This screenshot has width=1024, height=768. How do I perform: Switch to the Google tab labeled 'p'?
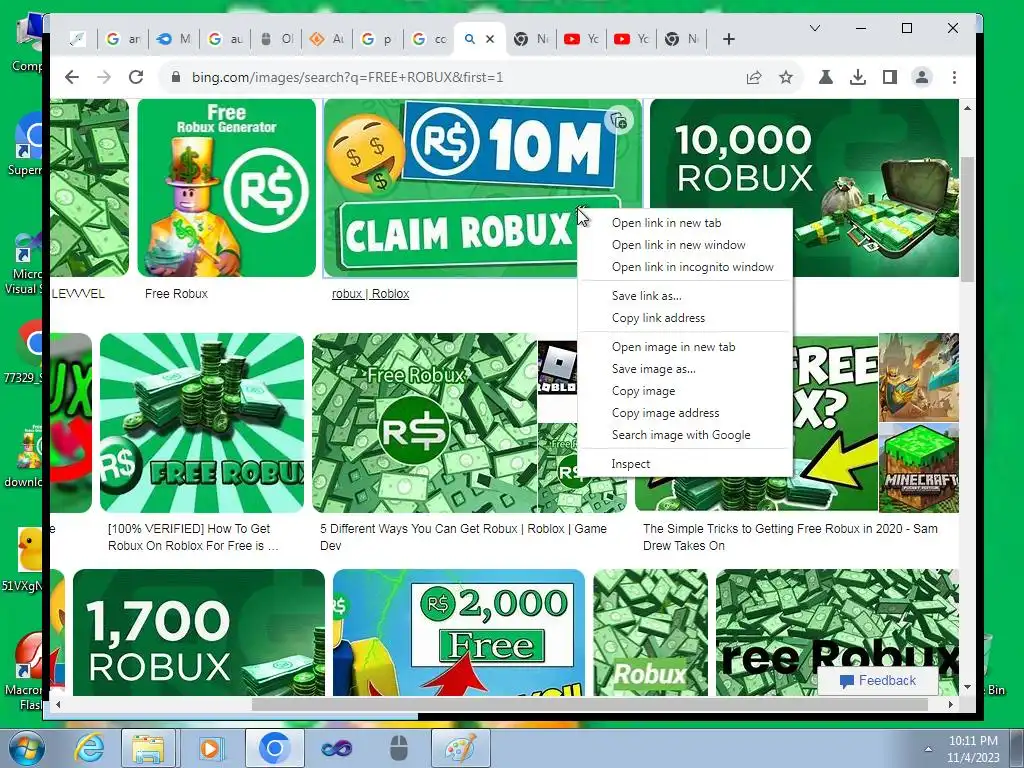coord(377,39)
